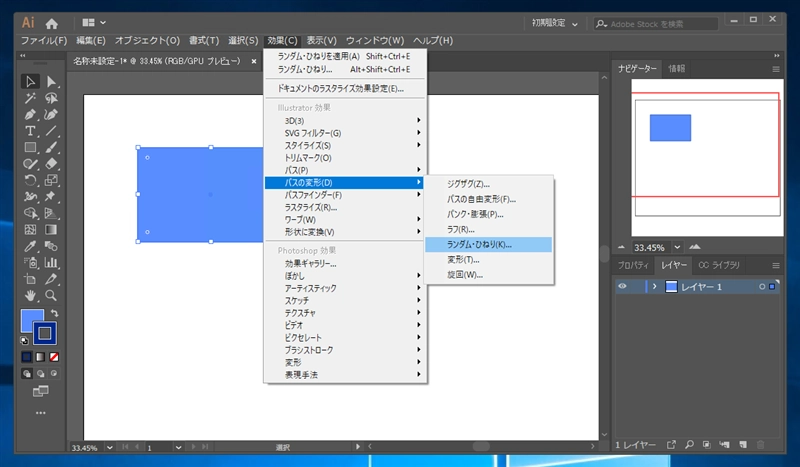This screenshot has width=800, height=467.
Task: Select the Pen tool
Action: [30, 114]
